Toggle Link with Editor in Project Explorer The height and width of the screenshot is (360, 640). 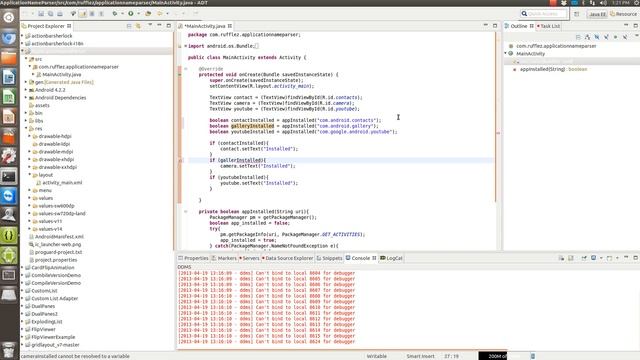pyautogui.click(x=138, y=26)
